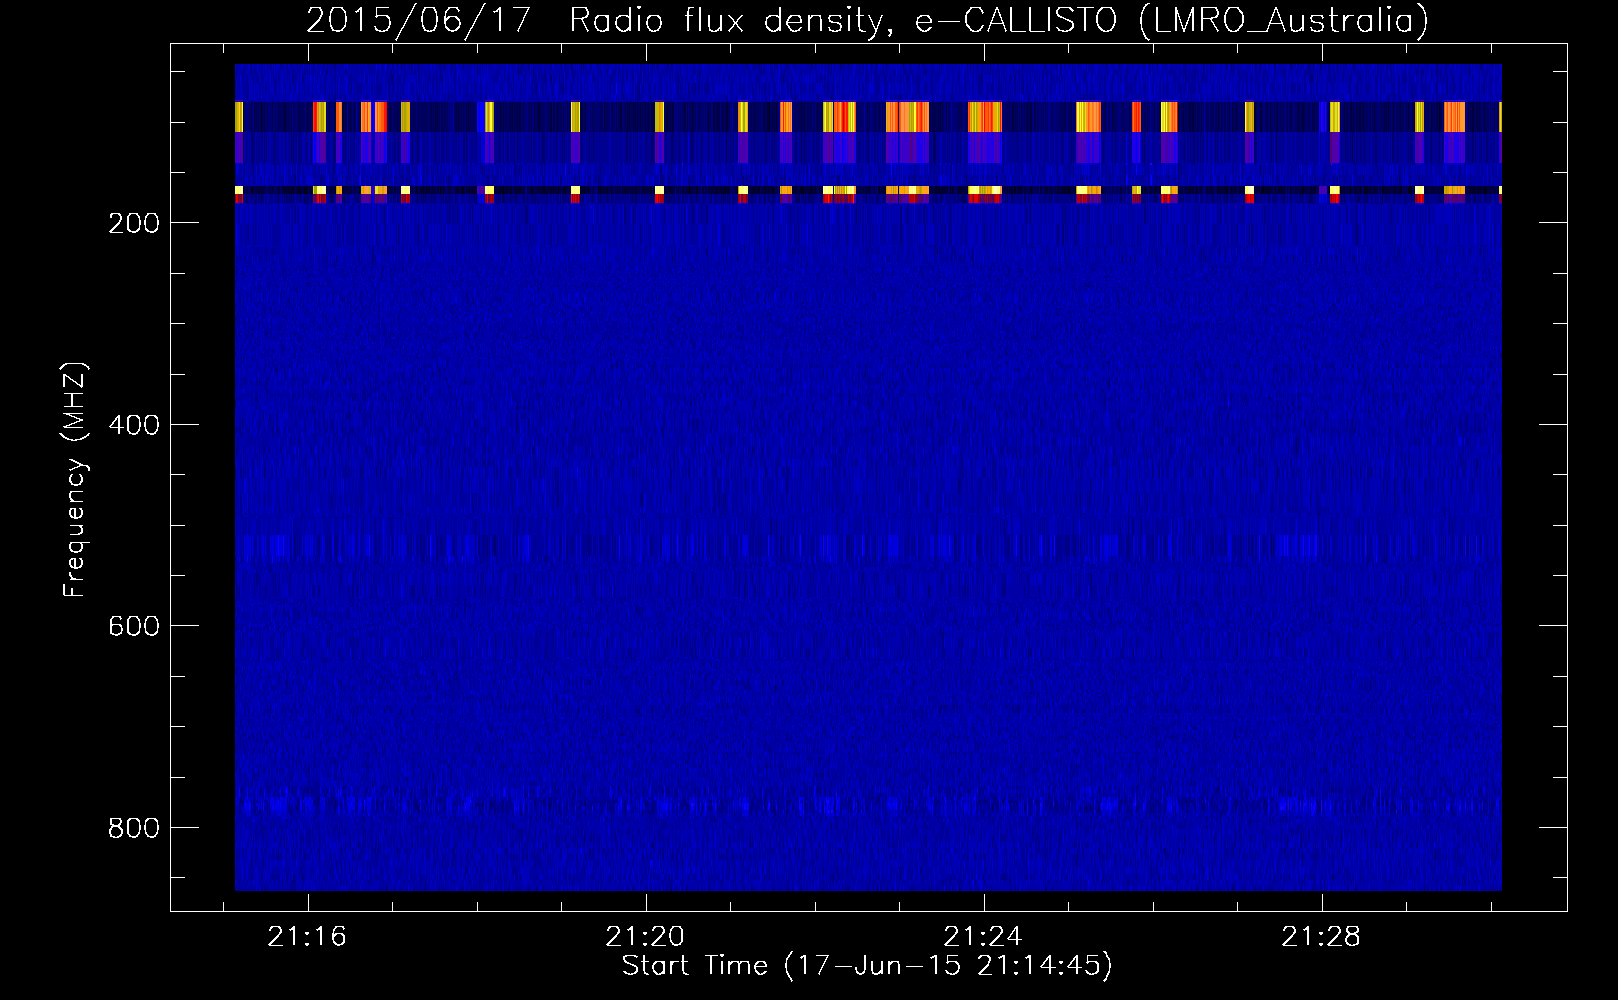Viewport: 1618px width, 1000px height.
Task: Click the '800' frequency tick label
Action: pos(133,828)
